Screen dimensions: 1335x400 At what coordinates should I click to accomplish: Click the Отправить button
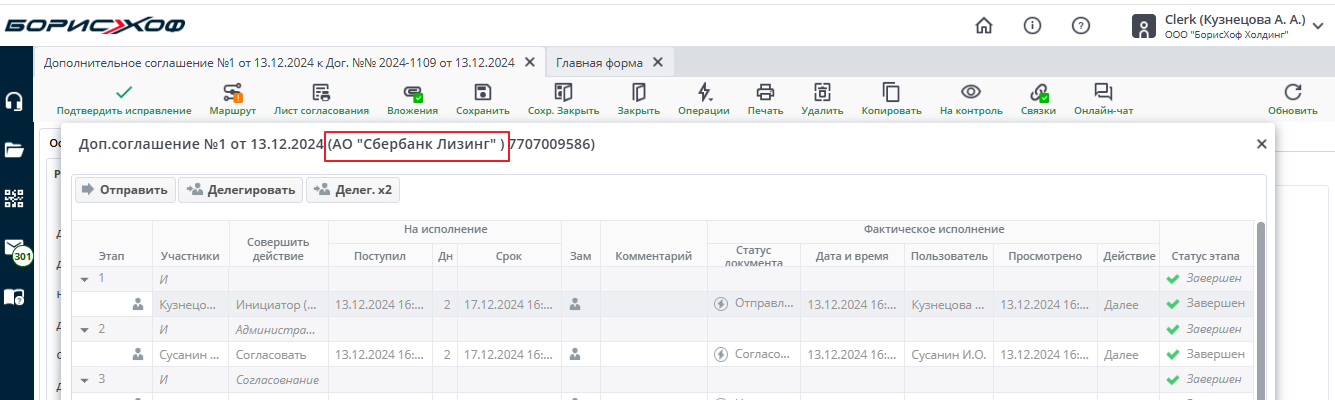(125, 189)
